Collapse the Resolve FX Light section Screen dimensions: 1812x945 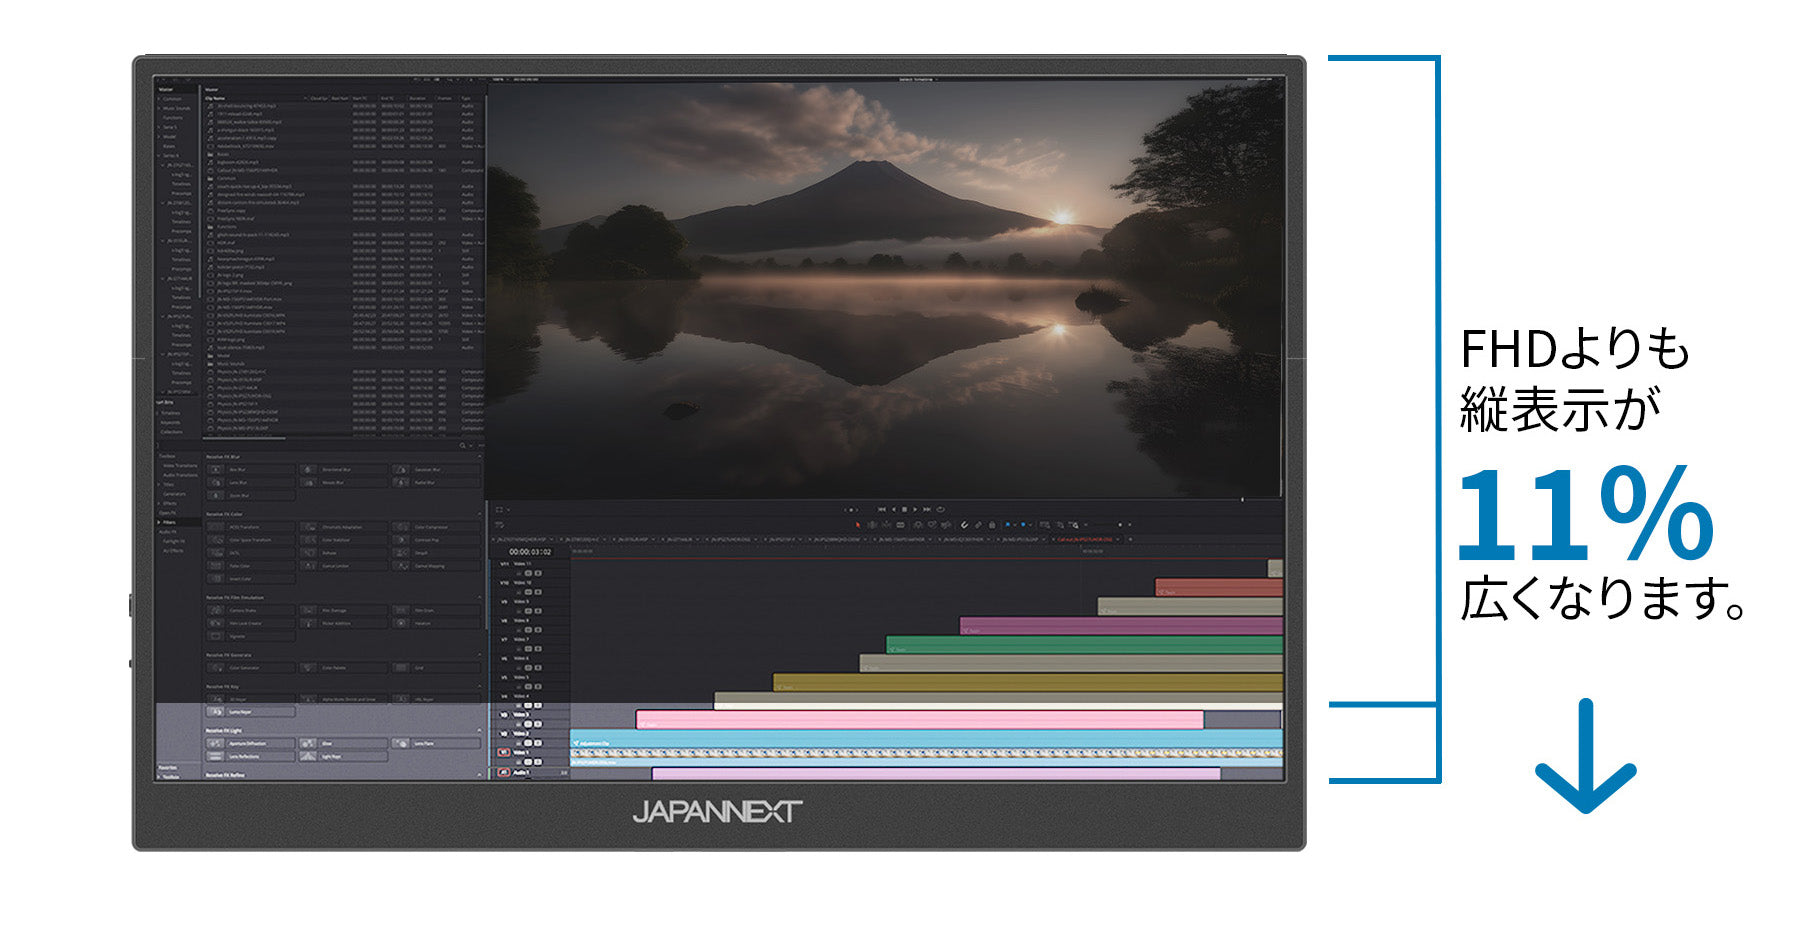click(x=479, y=730)
